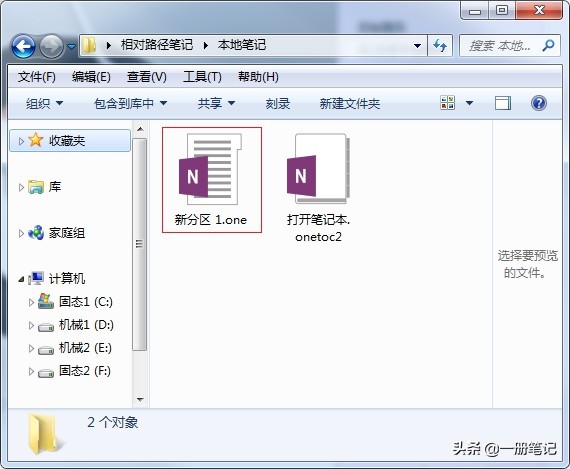Viewport: 570px width, 469px height.
Task: Click the file name 新分区 1.one
Action: [x=211, y=220]
